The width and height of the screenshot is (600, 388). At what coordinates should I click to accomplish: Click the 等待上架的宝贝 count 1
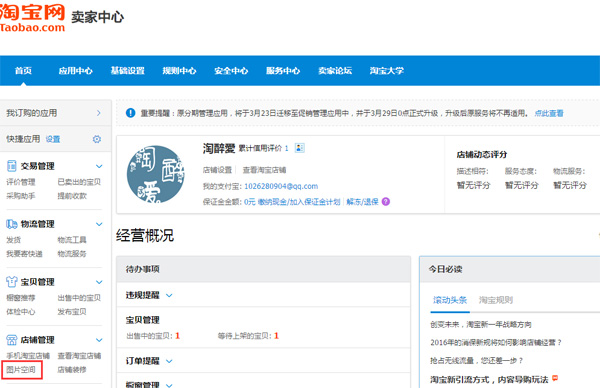pyautogui.click(x=276, y=336)
